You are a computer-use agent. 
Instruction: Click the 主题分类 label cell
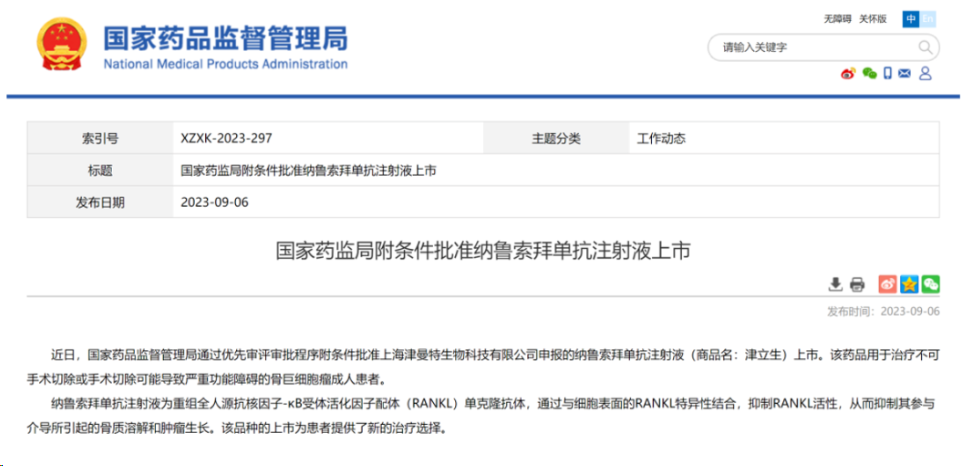[556, 139]
